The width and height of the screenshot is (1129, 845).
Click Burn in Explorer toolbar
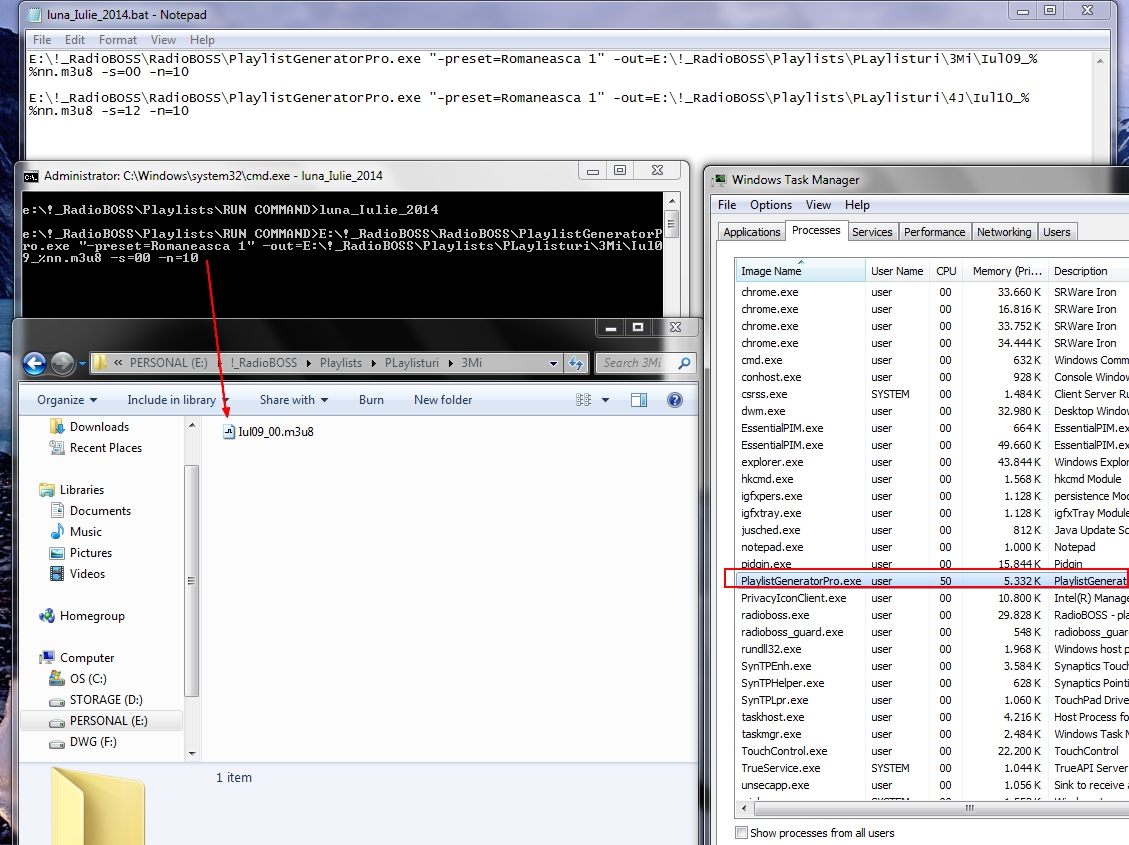tap(372, 400)
